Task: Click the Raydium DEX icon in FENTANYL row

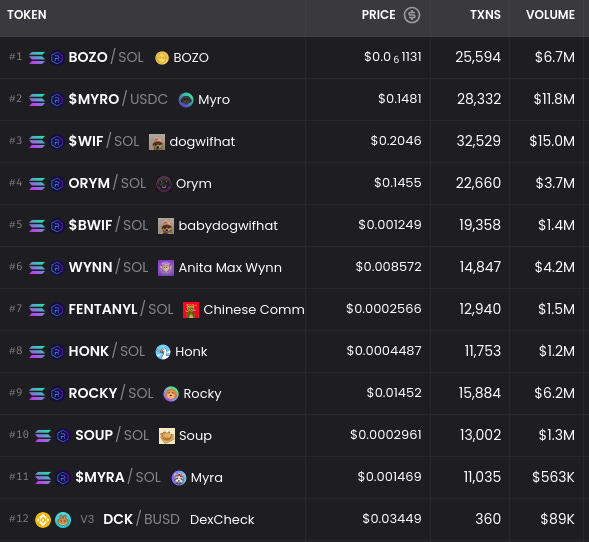Action: (57, 310)
